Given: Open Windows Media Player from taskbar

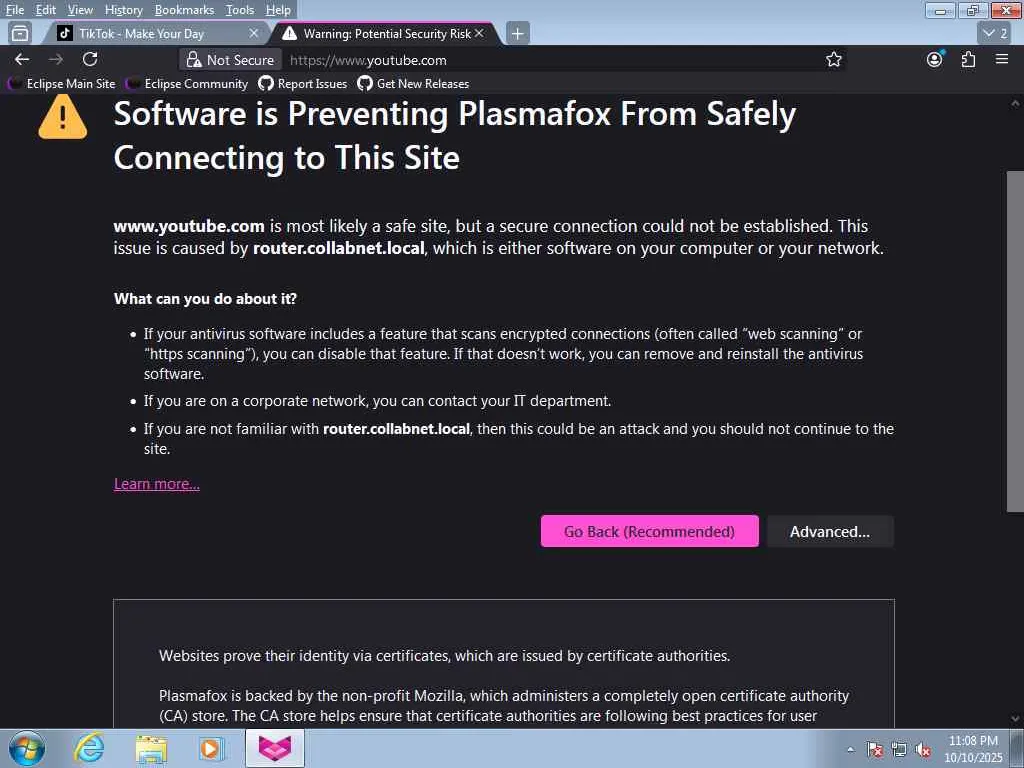Looking at the screenshot, I should pyautogui.click(x=212, y=748).
